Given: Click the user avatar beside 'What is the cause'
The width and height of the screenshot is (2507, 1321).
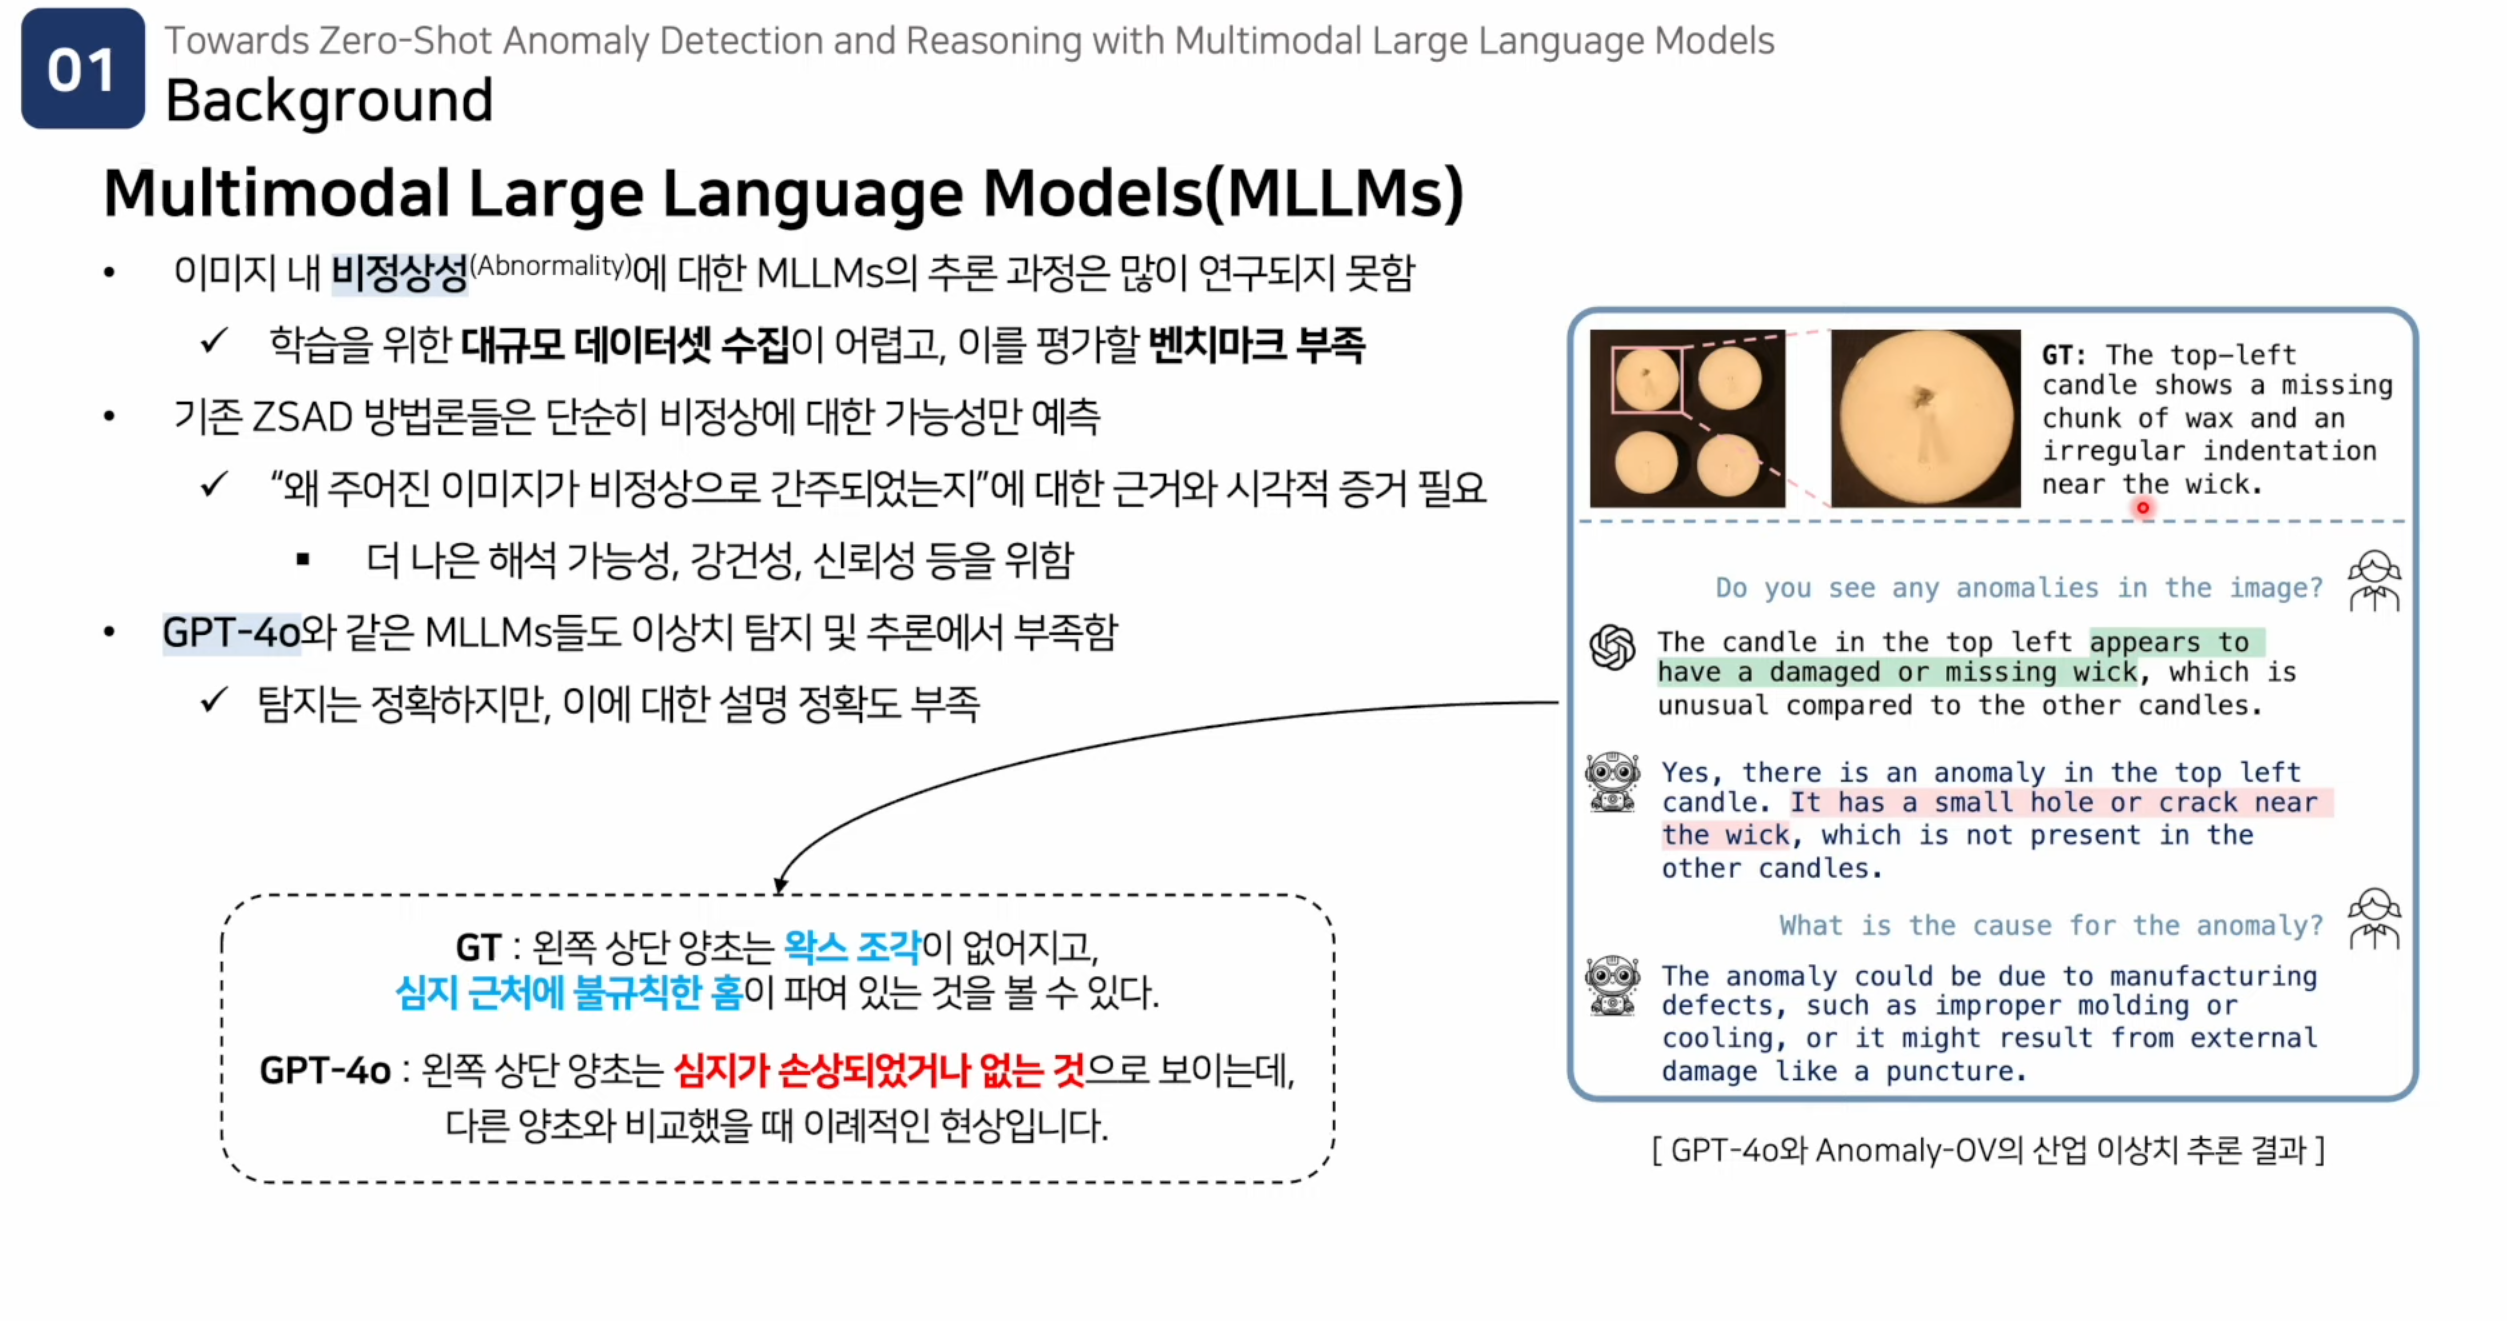Looking at the screenshot, I should 2374,919.
